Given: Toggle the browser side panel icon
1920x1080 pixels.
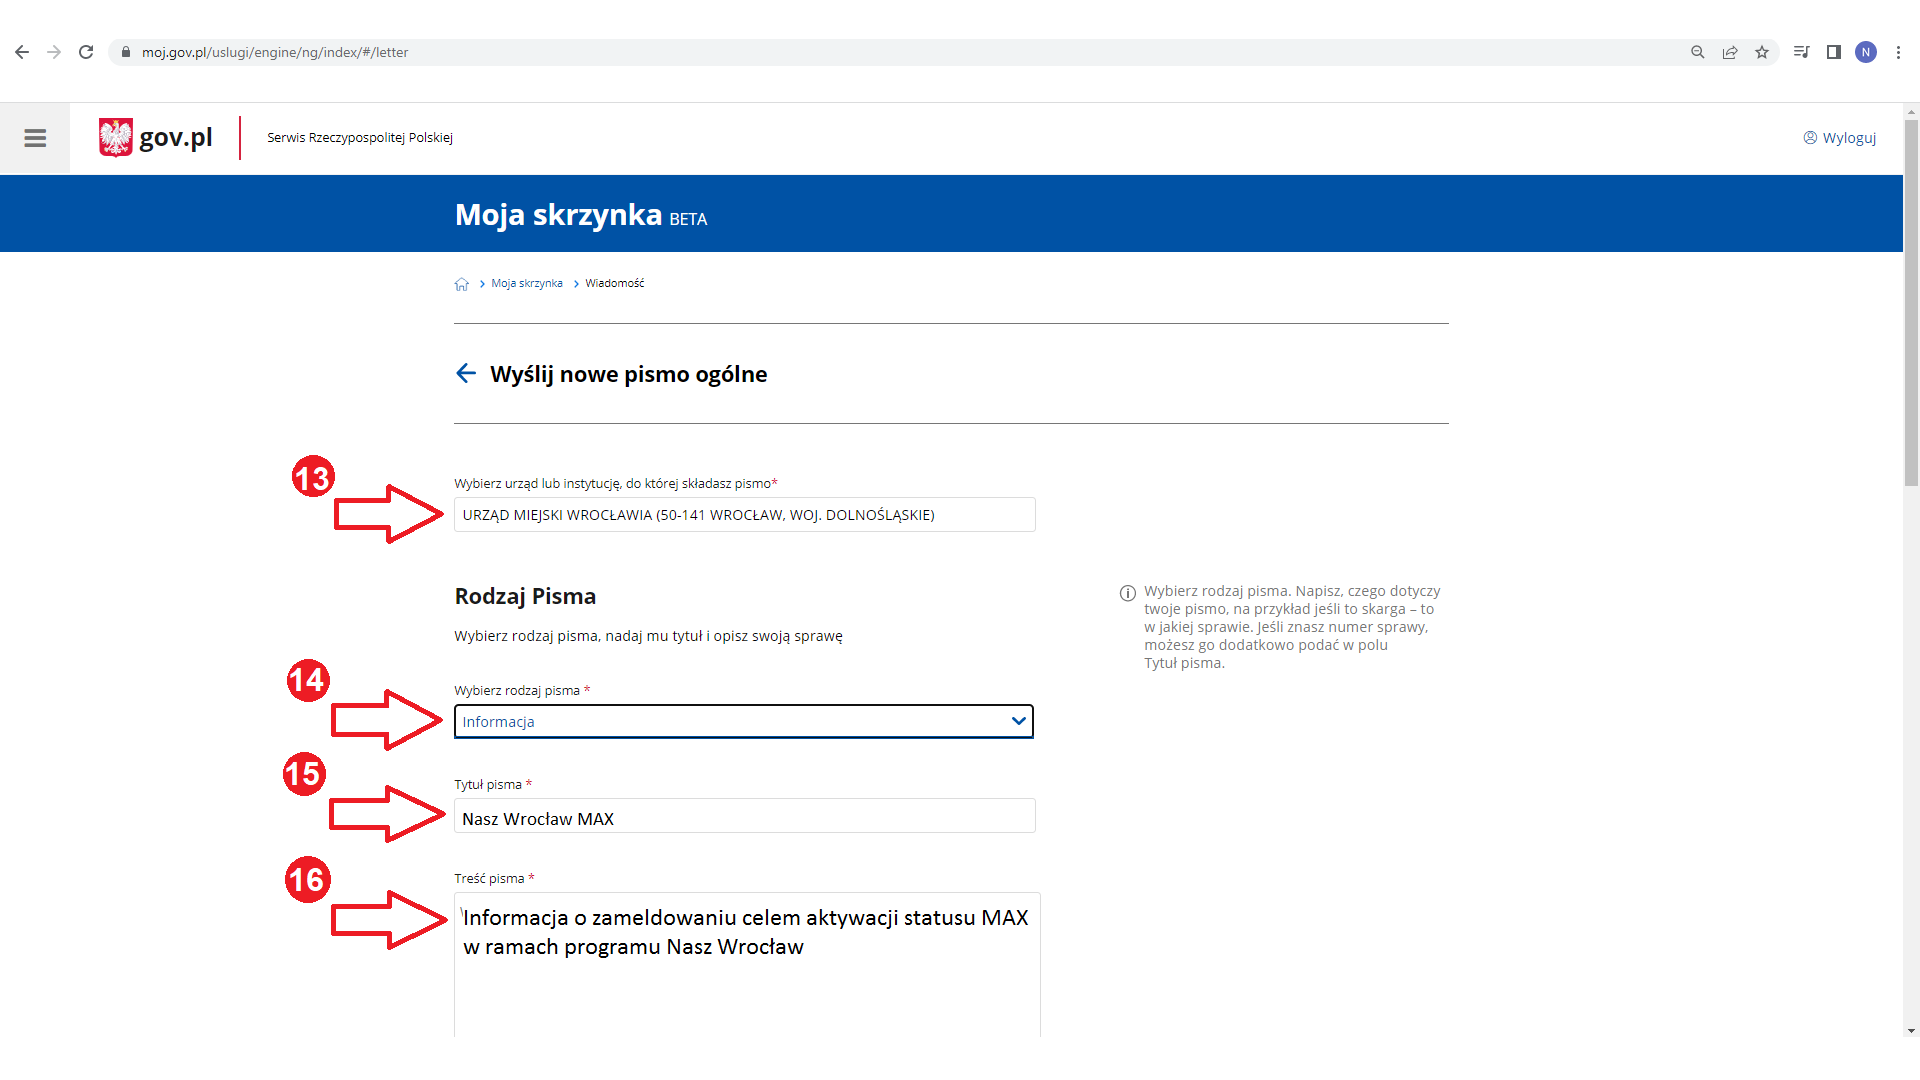Looking at the screenshot, I should coord(1834,52).
